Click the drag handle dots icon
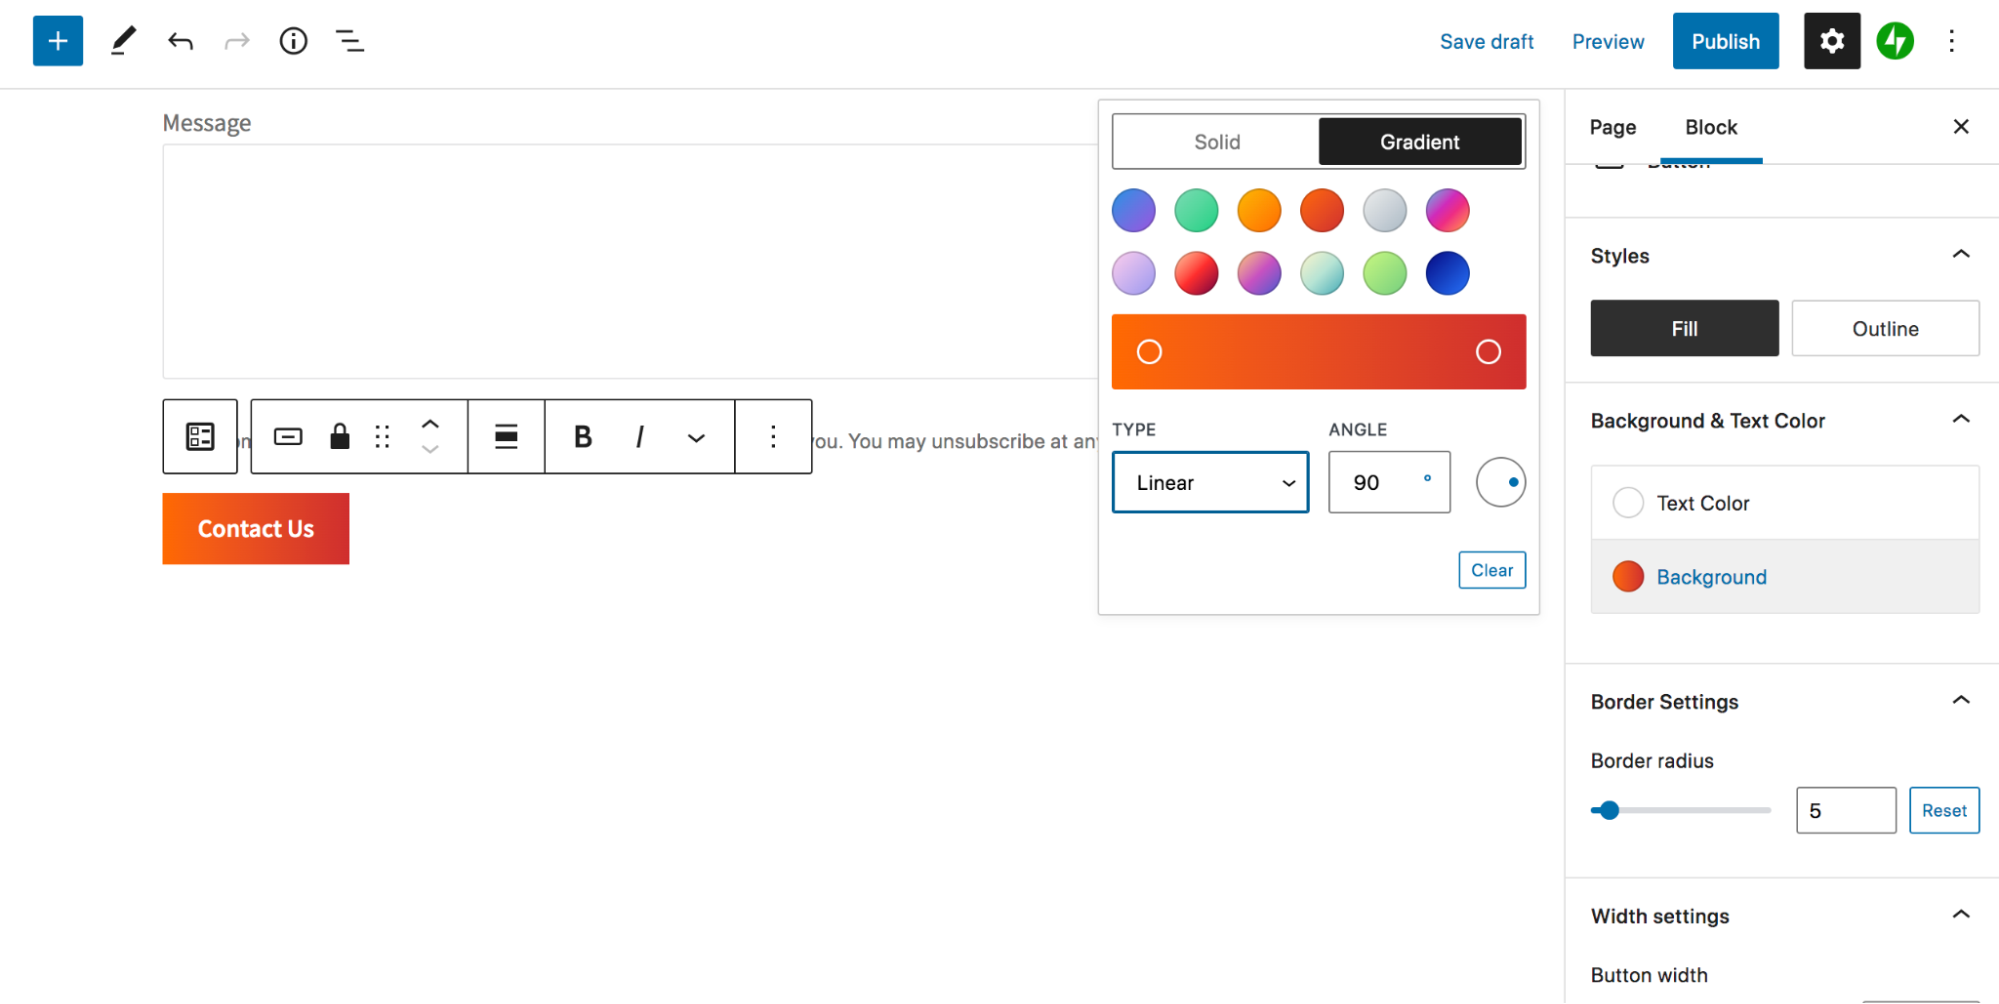Viewport: 1999px width, 1004px height. 382,436
